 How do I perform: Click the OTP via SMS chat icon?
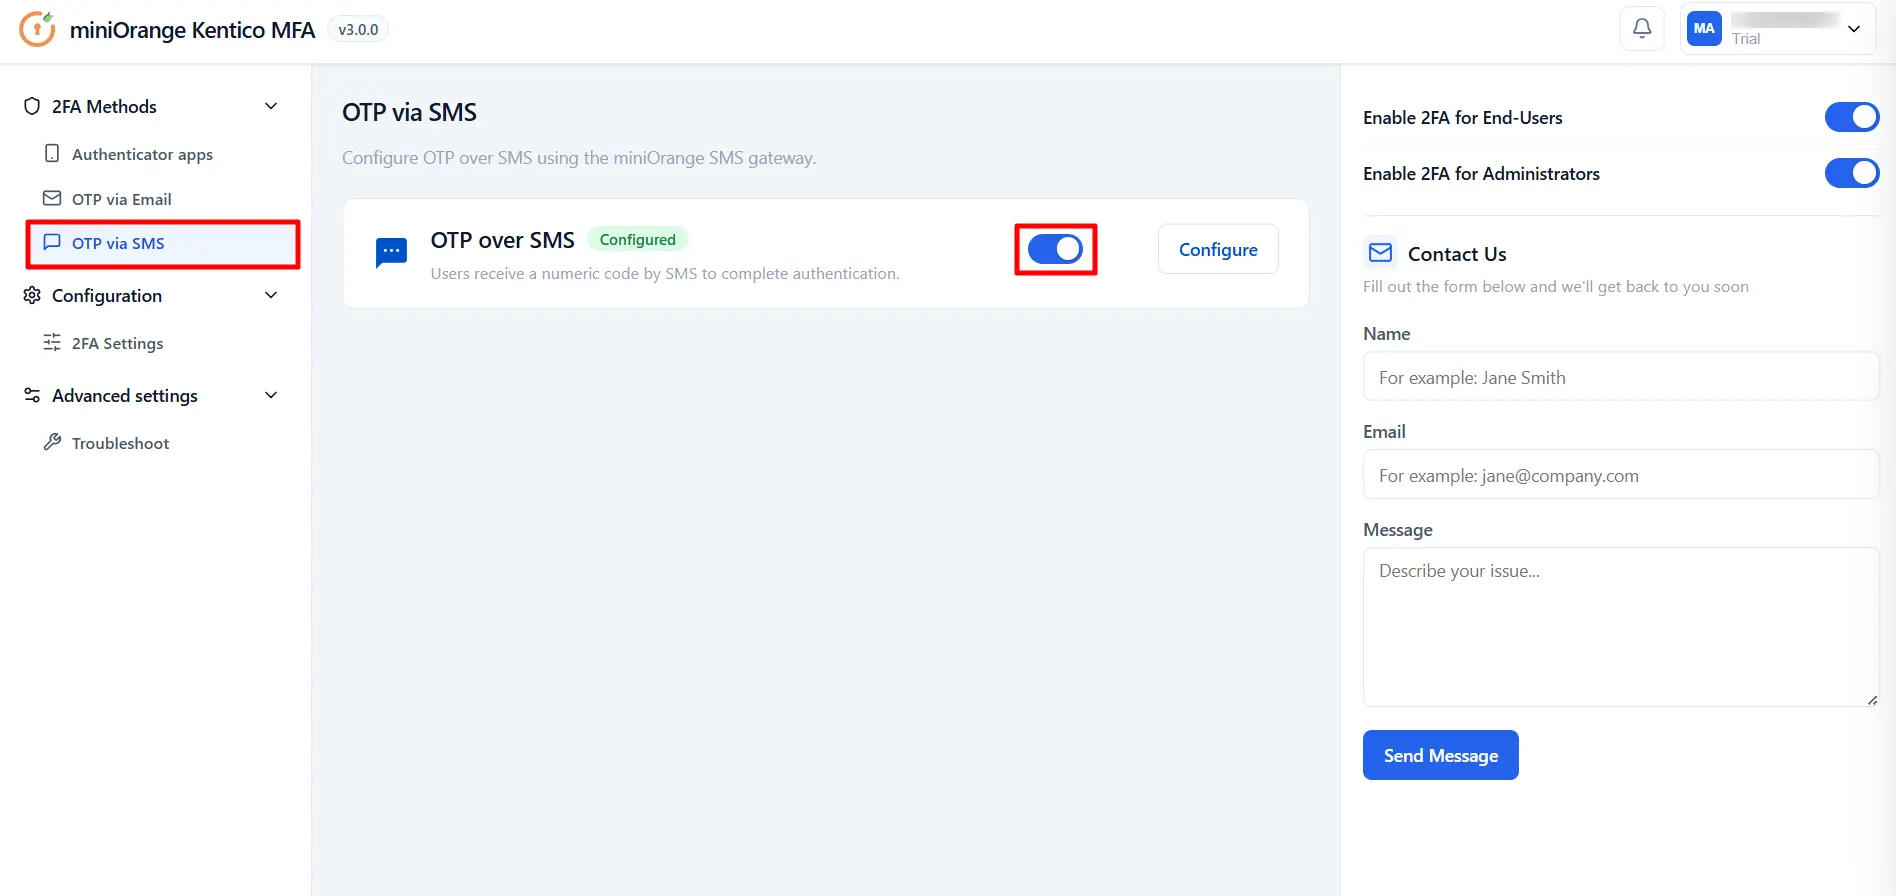click(52, 242)
